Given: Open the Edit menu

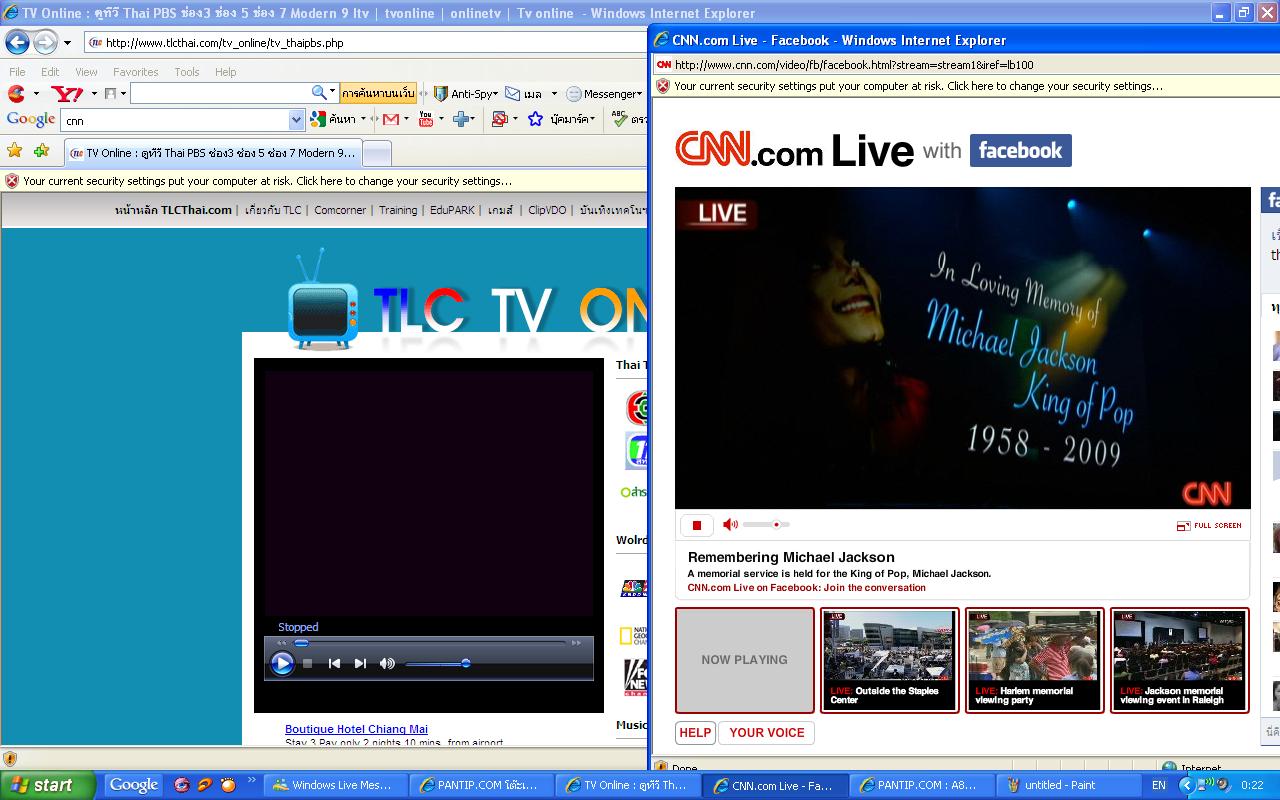Looking at the screenshot, I should (x=50, y=72).
